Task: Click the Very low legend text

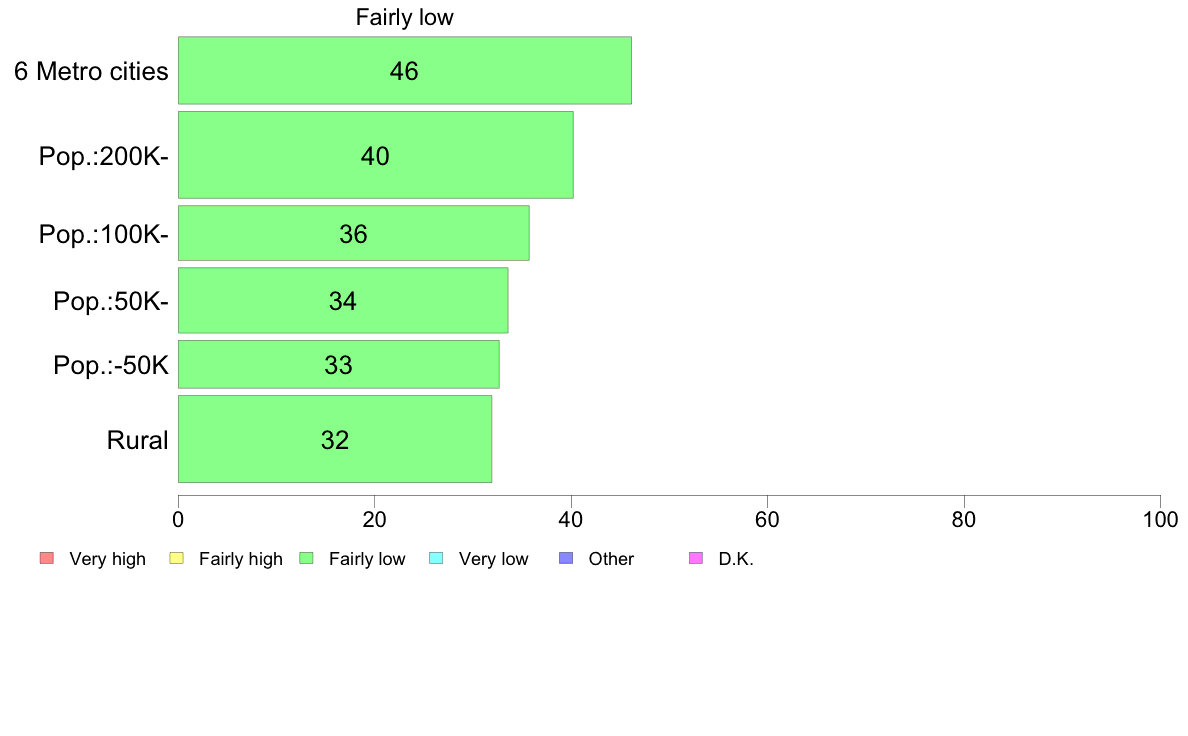Action: pyautogui.click(x=493, y=559)
